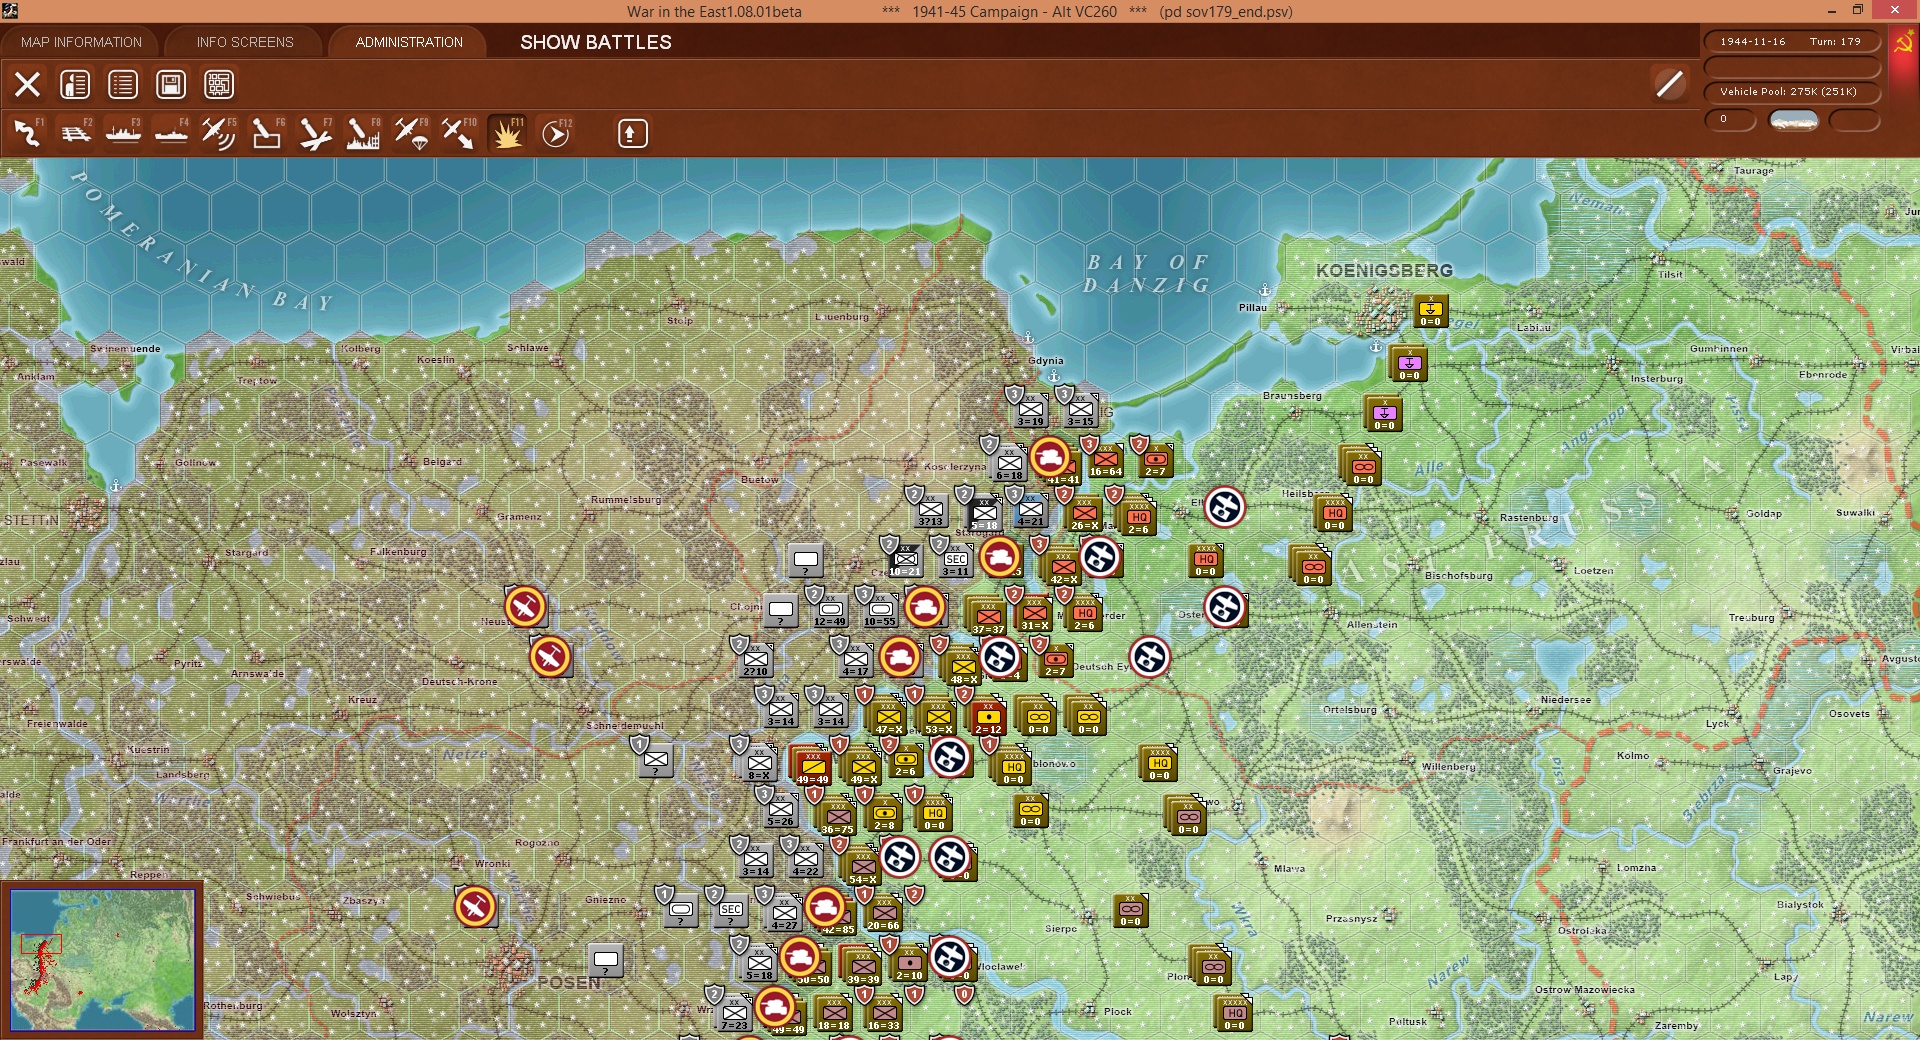Click the upward arrow box icon
The image size is (1920, 1040).
pos(632,133)
